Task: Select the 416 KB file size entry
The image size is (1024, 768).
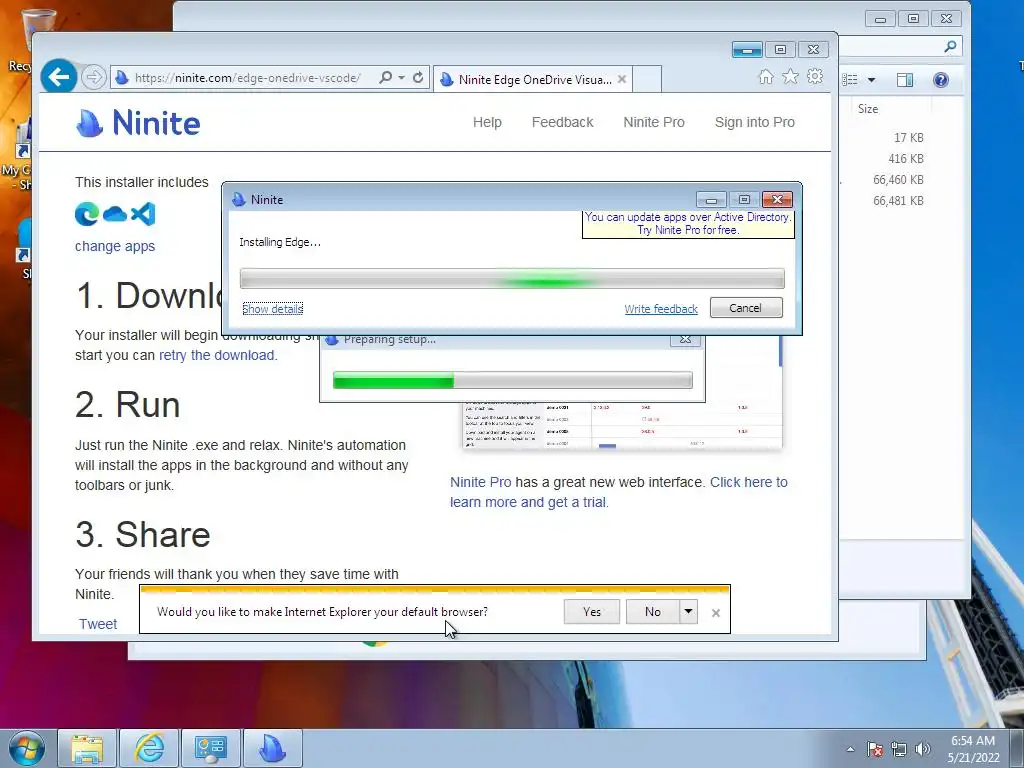Action: (x=906, y=159)
